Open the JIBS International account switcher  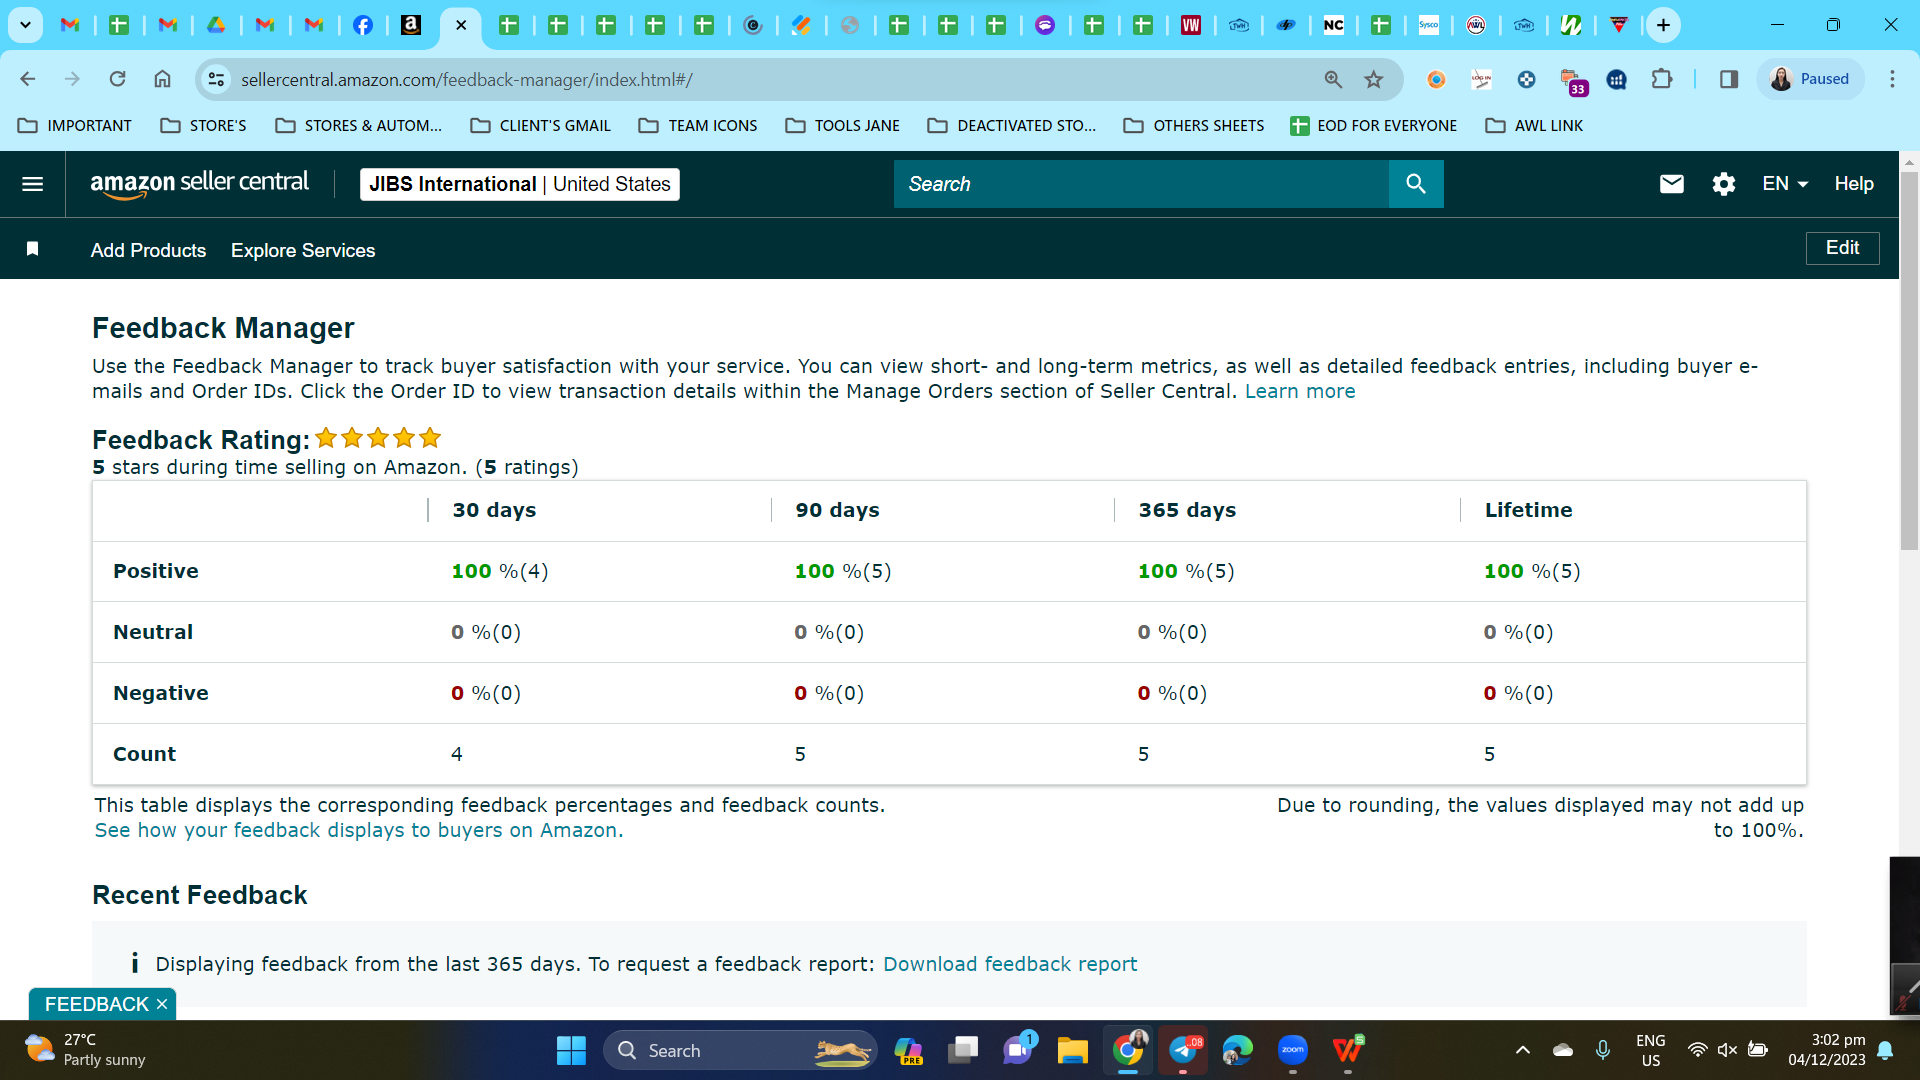pyautogui.click(x=520, y=184)
